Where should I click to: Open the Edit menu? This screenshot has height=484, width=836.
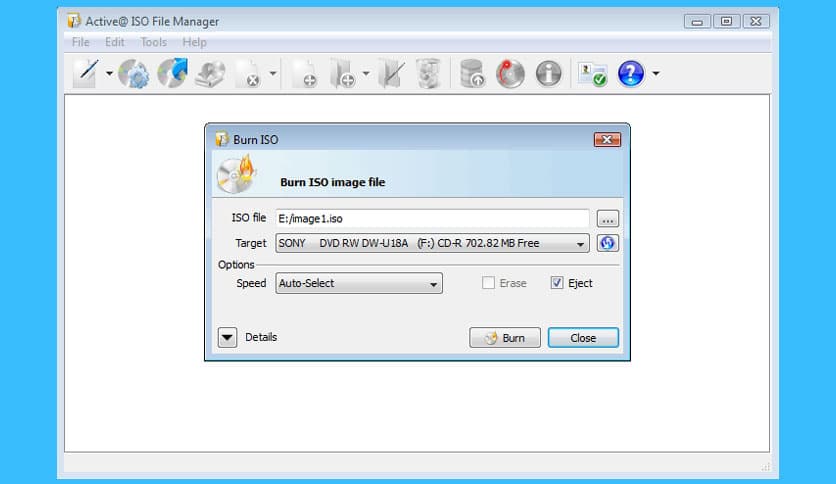coord(115,42)
